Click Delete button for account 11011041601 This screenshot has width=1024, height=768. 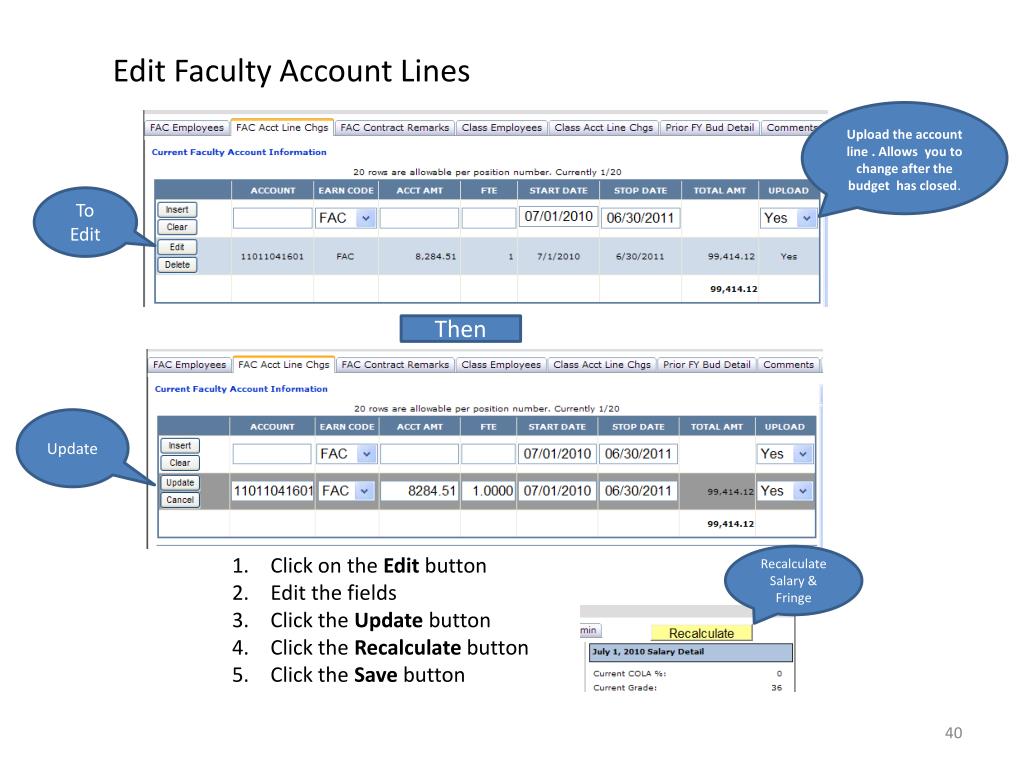[177, 264]
